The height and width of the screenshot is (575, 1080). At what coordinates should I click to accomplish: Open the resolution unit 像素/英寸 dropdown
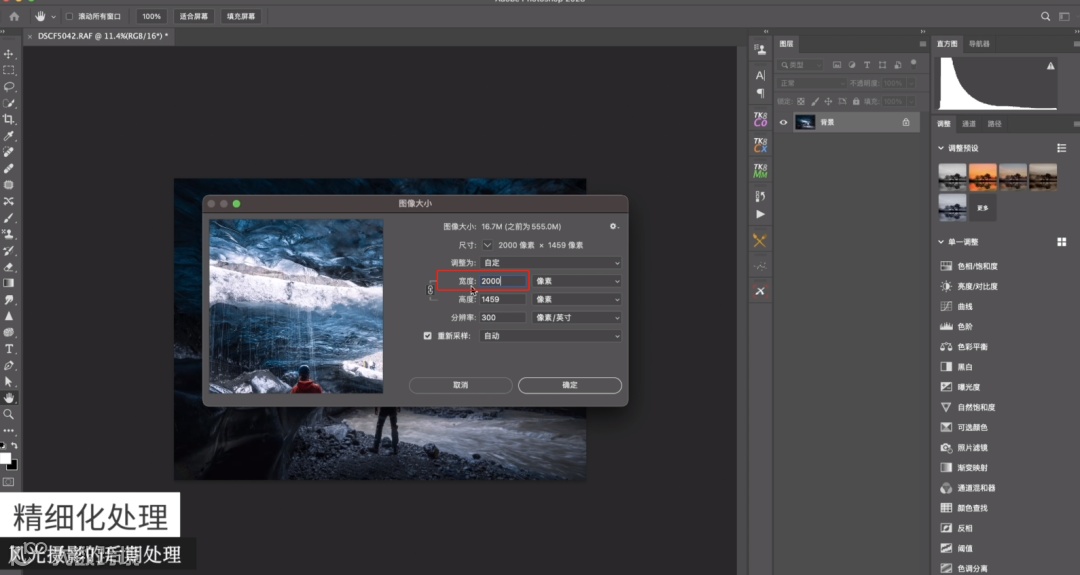pos(577,317)
